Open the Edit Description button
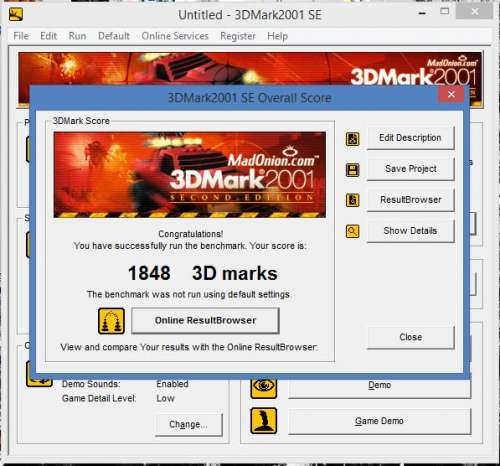 pos(410,138)
